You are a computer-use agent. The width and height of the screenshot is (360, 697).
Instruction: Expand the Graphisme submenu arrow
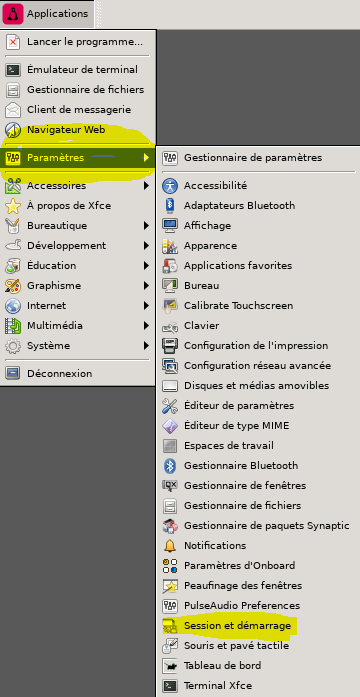pyautogui.click(x=146, y=286)
